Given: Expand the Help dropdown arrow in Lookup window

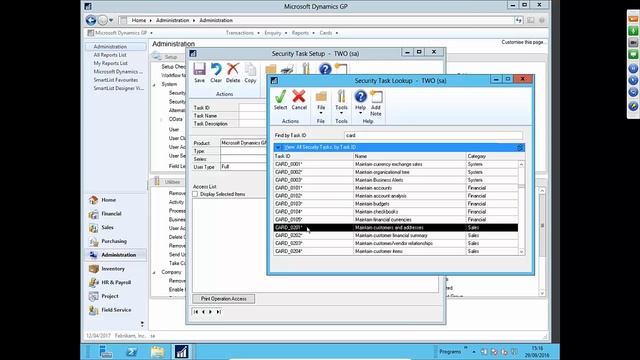Looking at the screenshot, I should point(360,113).
